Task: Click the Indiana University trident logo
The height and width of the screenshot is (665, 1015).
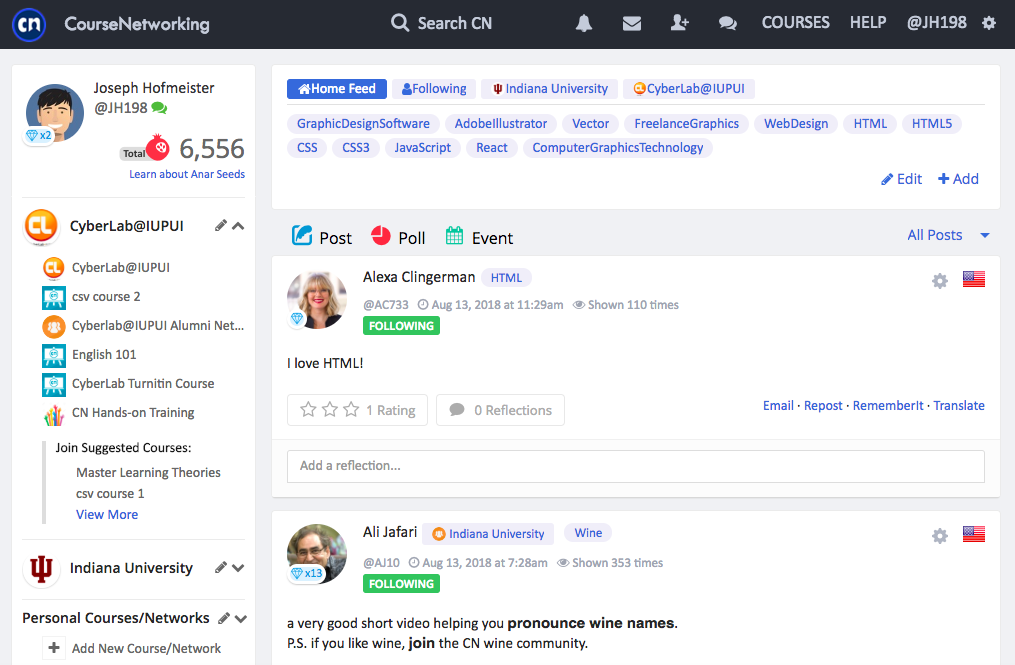Action: 41,568
